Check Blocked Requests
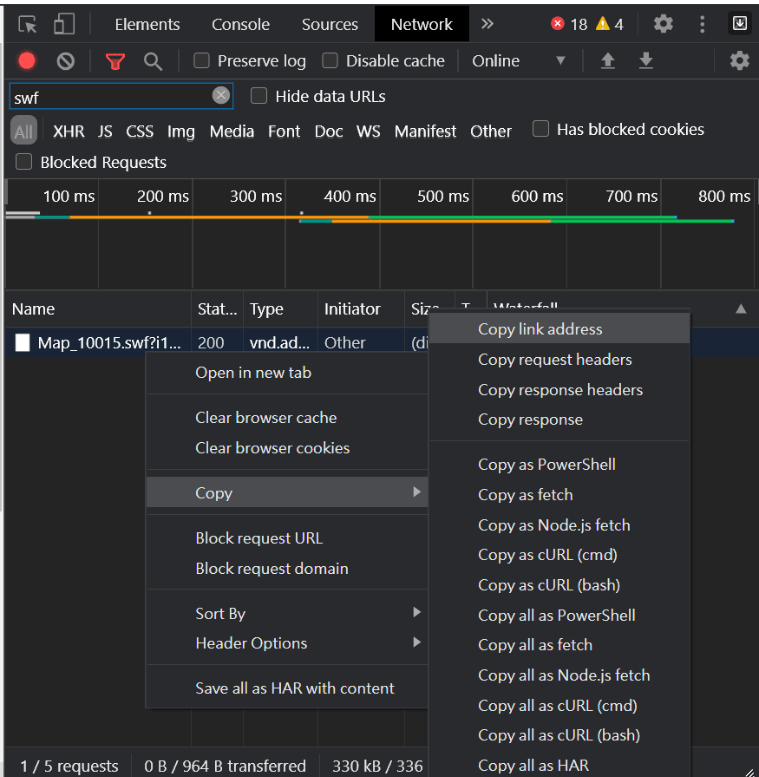The height and width of the screenshot is (777, 759). (24, 162)
